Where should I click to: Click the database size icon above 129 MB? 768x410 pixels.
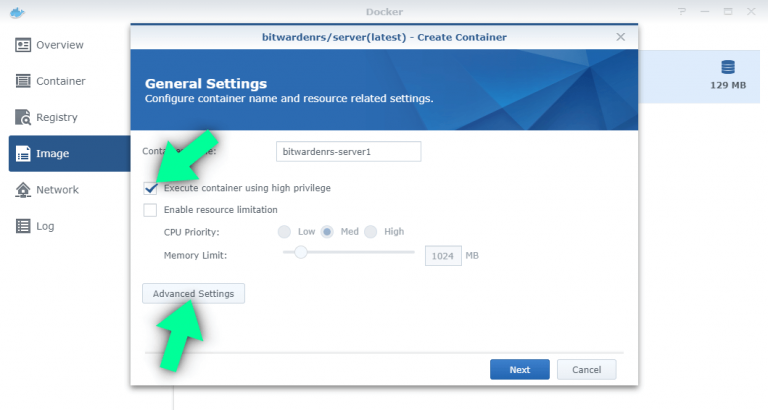point(728,67)
